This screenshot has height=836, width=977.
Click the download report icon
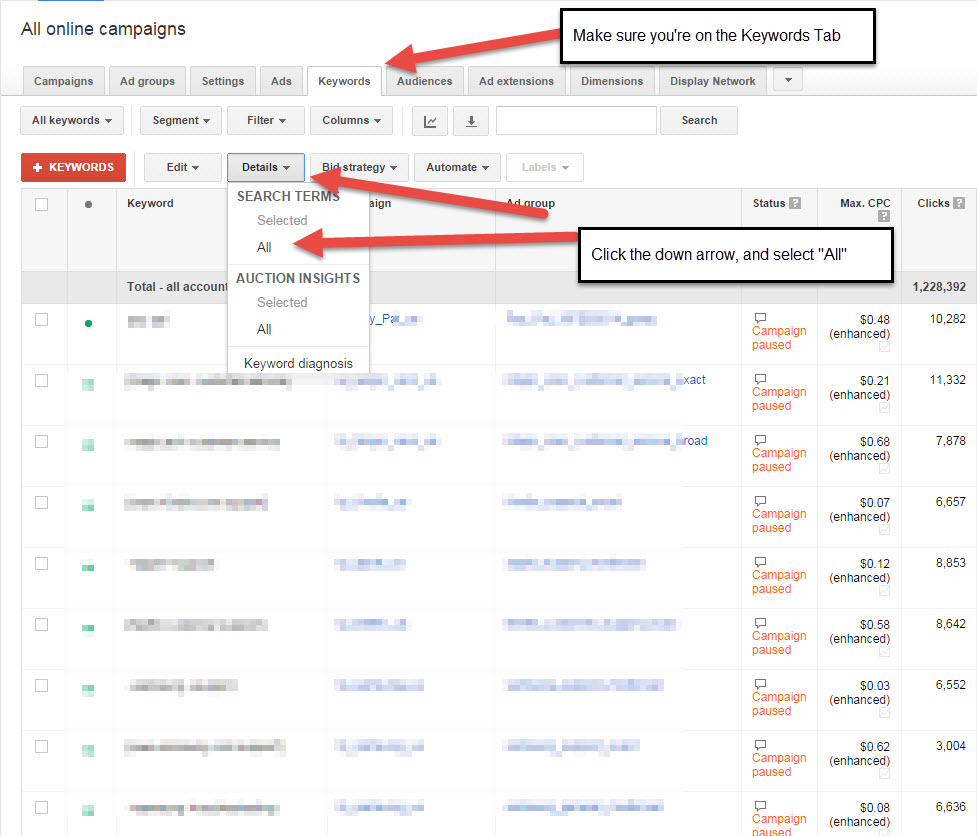pos(470,120)
